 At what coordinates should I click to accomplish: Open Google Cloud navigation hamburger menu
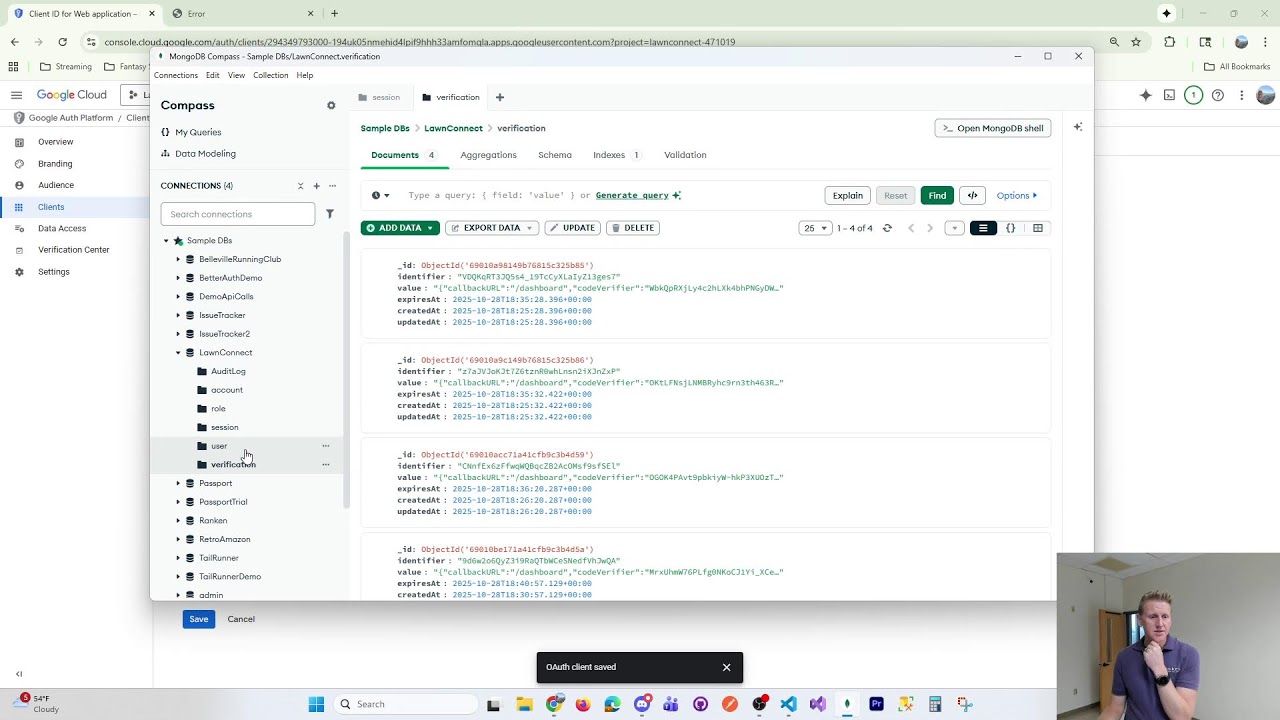(x=16, y=95)
